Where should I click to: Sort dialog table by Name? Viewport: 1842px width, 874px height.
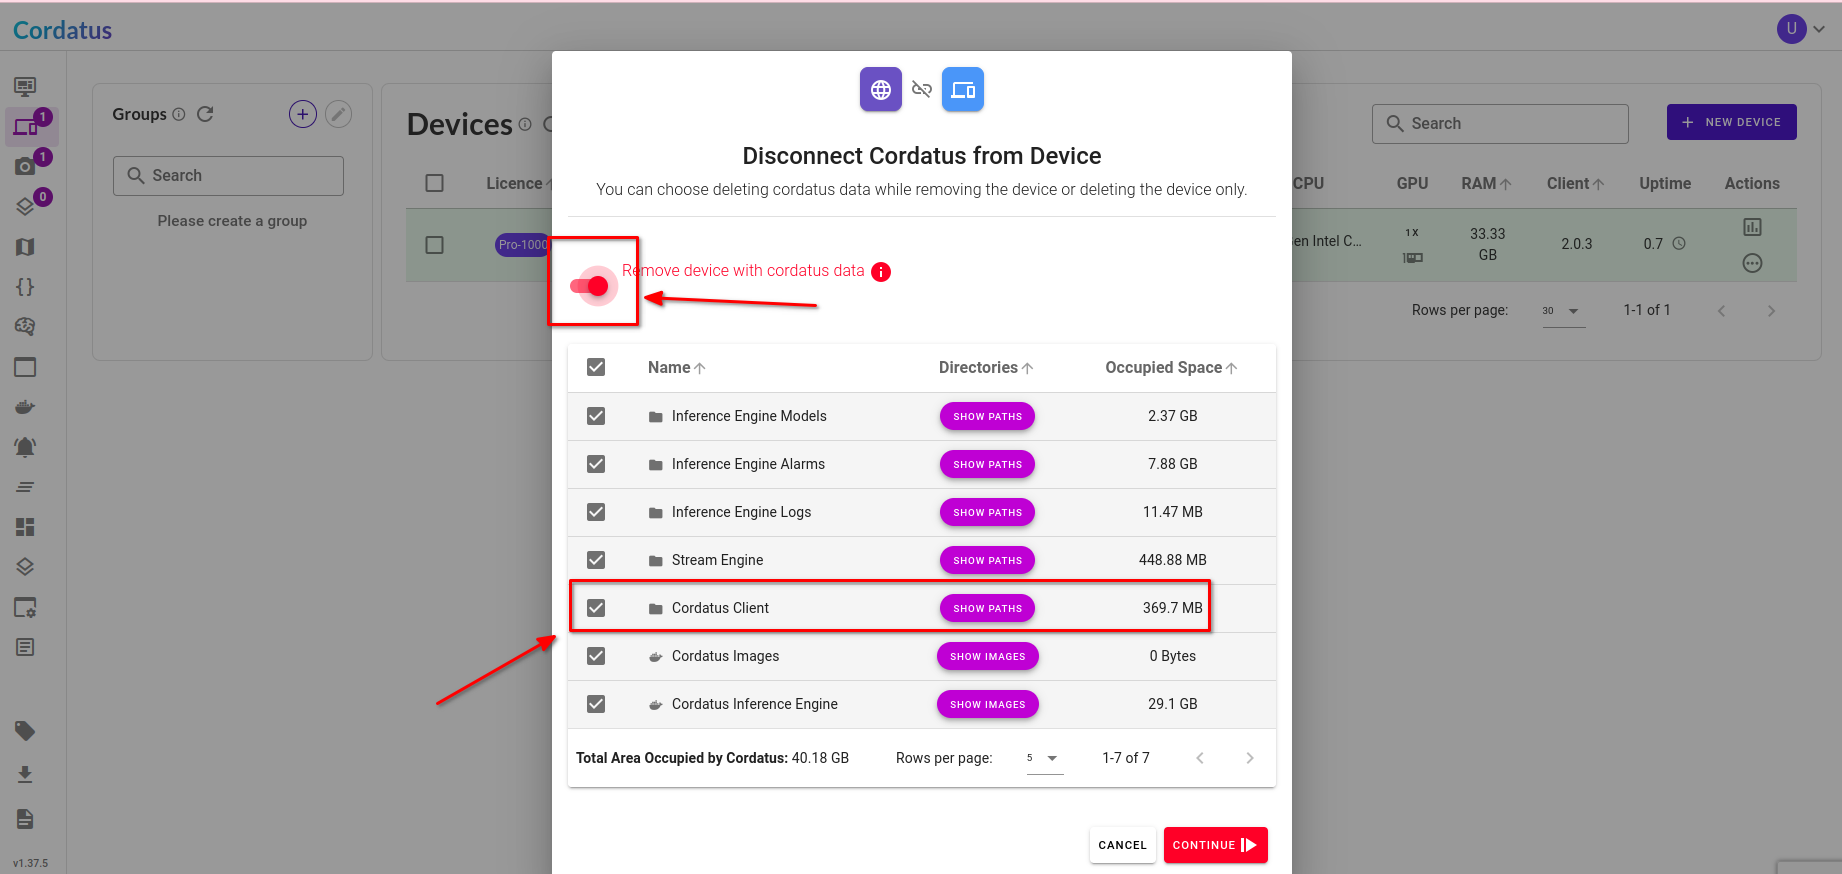tap(677, 368)
